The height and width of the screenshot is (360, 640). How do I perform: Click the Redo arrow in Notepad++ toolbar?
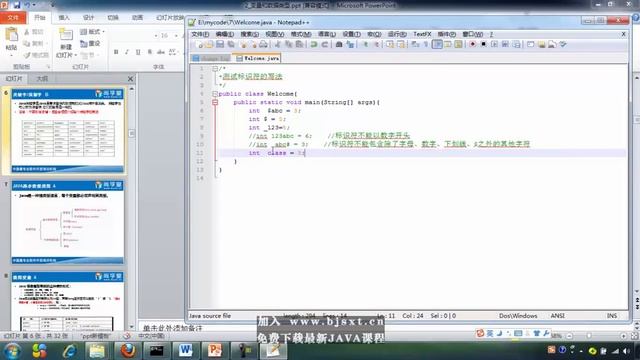click(324, 44)
